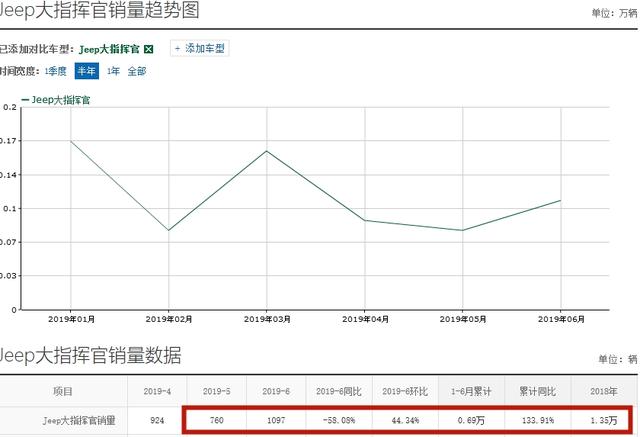Click the 2019年06月 axis label
This screenshot has width=640, height=437.
coord(561,319)
